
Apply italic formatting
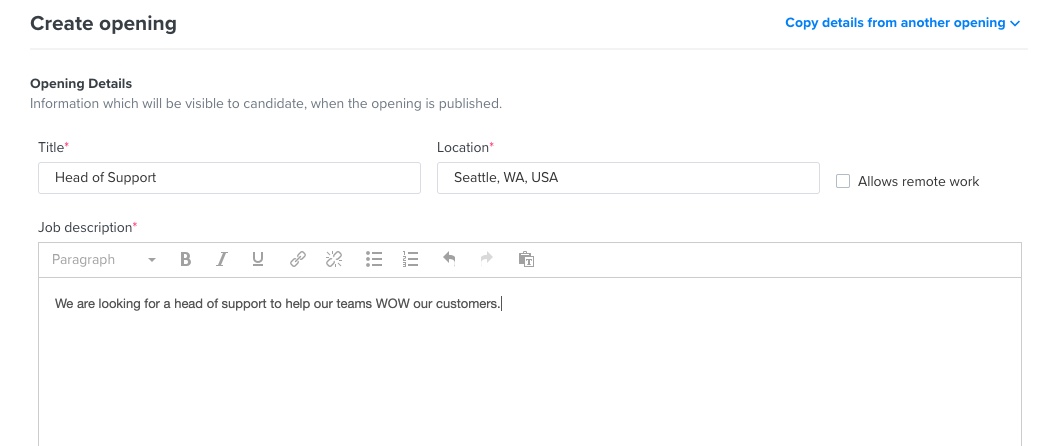coord(222,260)
